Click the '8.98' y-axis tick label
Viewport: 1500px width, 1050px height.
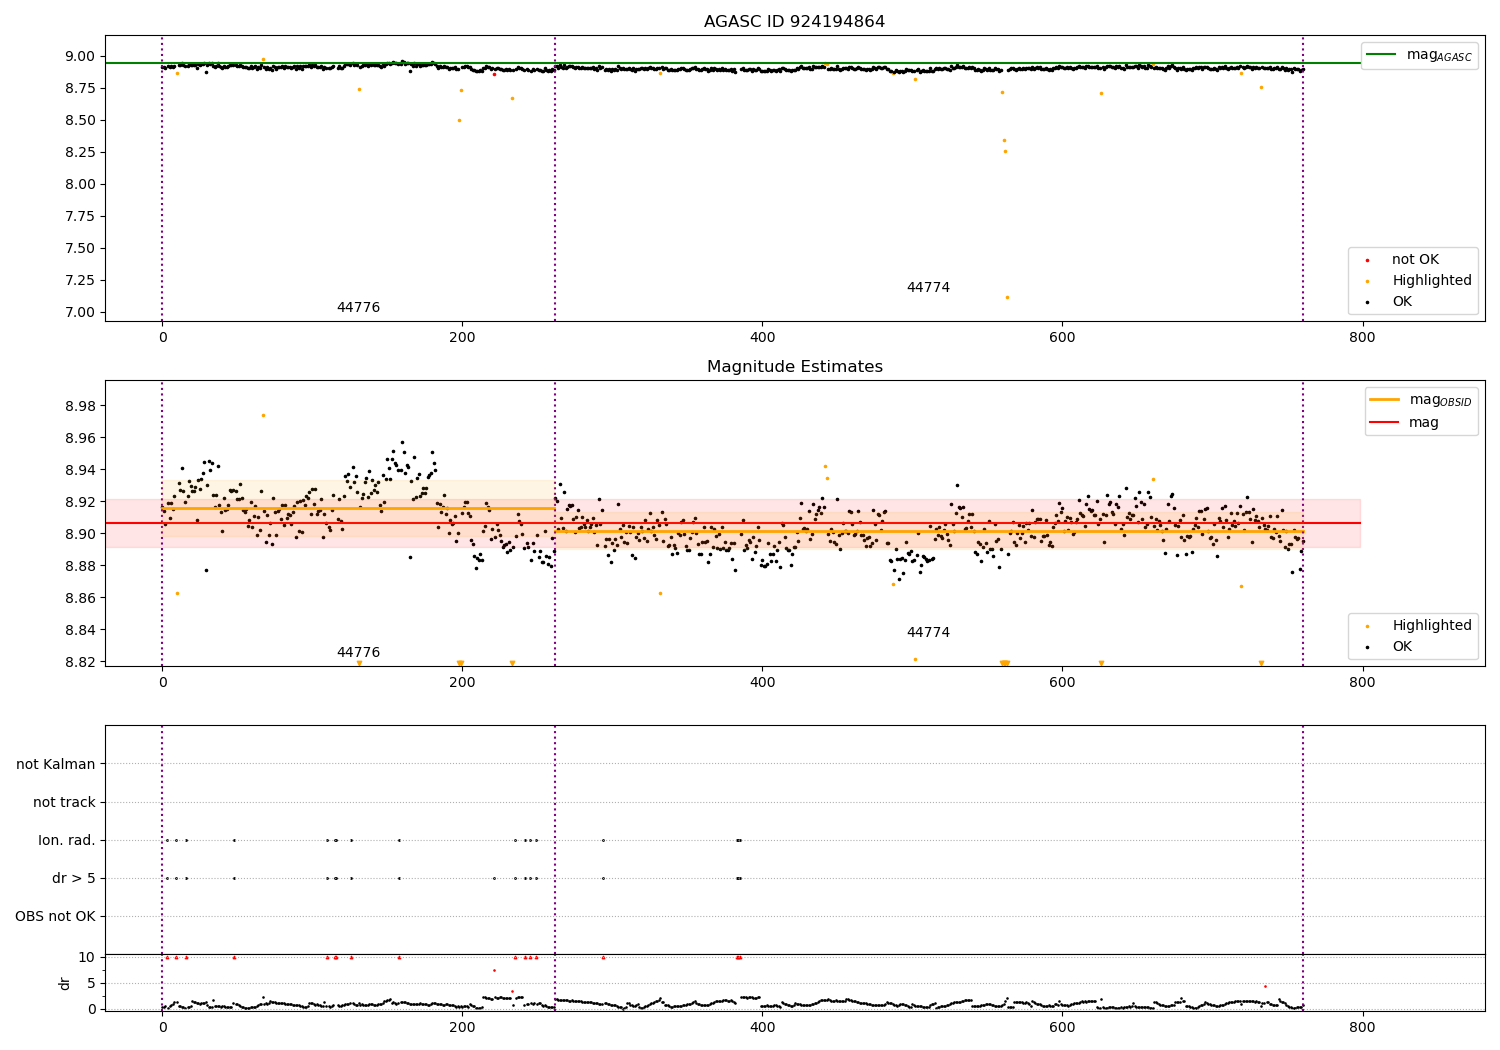(81, 407)
